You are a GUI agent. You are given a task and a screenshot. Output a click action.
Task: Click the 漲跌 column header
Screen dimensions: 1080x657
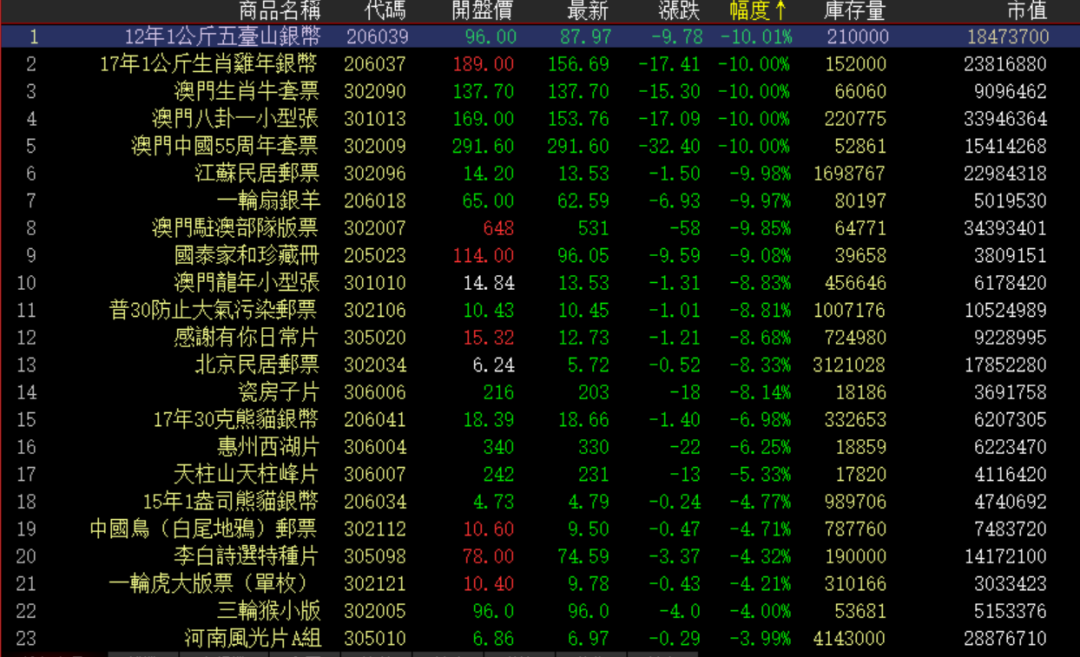pyautogui.click(x=679, y=11)
